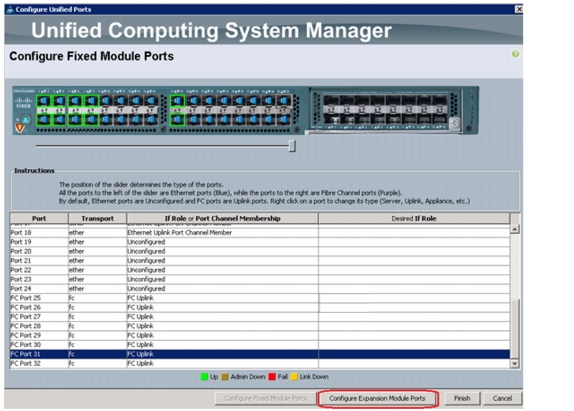
Task: Click the table scrollbar up arrow
Action: point(515,229)
